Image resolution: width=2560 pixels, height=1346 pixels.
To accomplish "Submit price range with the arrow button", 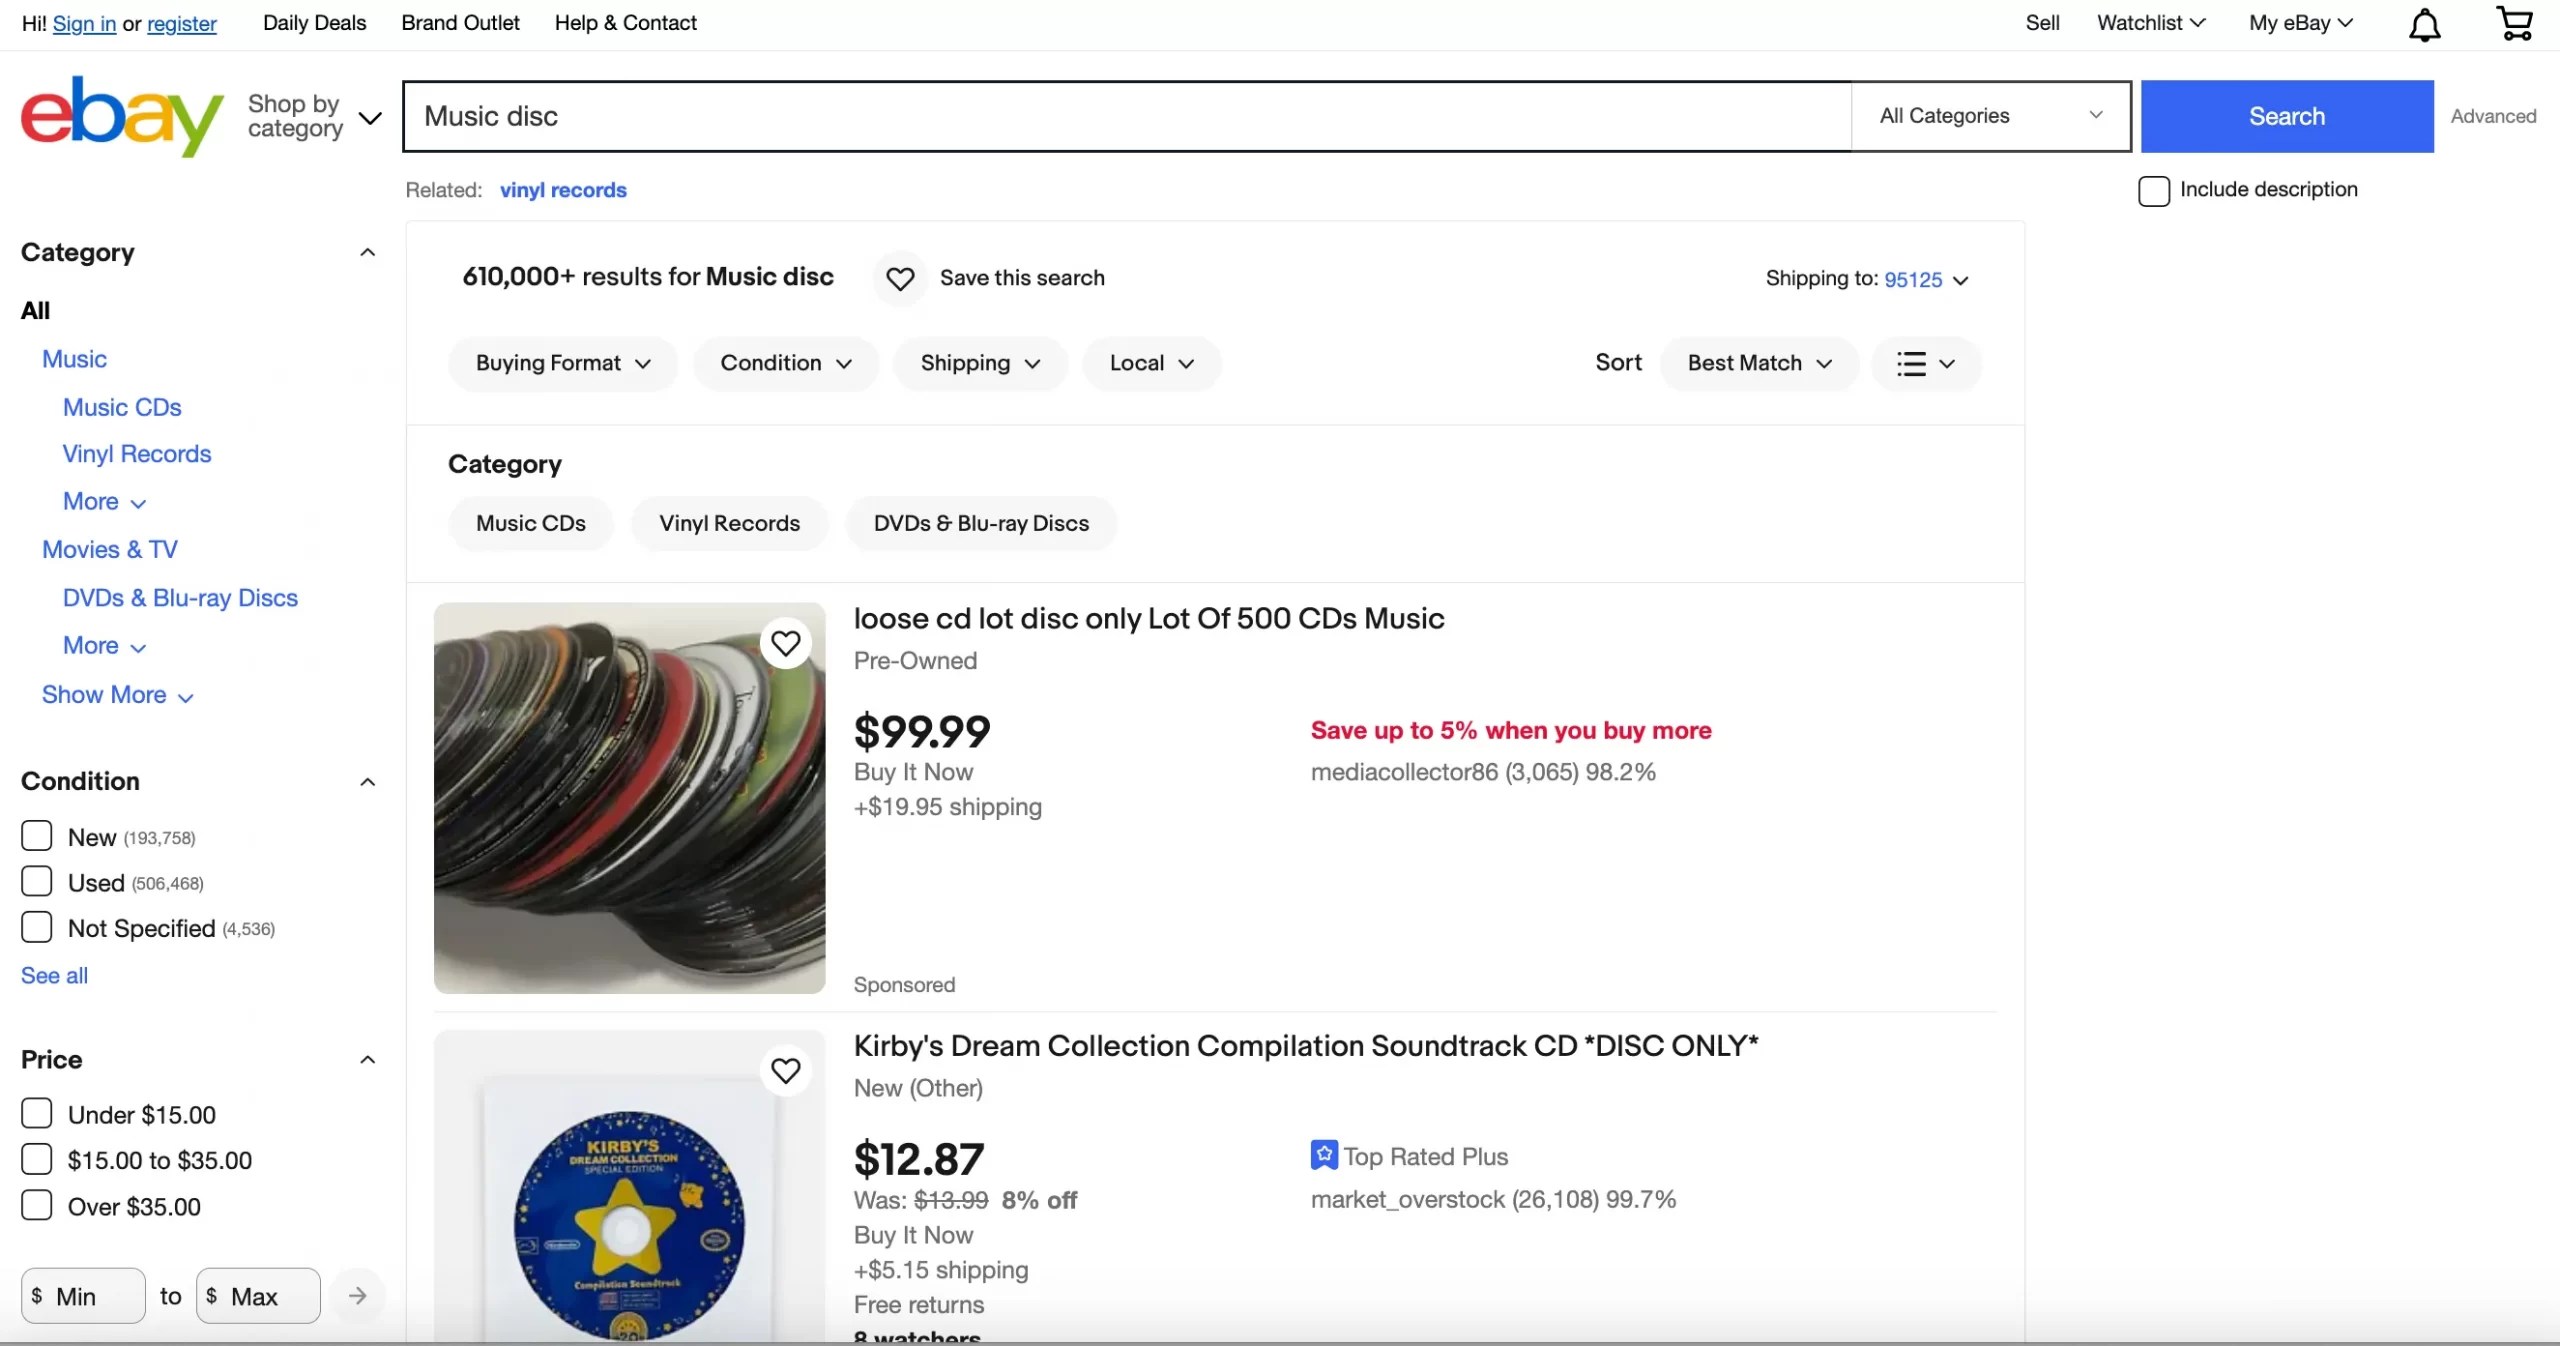I will coord(357,1295).
